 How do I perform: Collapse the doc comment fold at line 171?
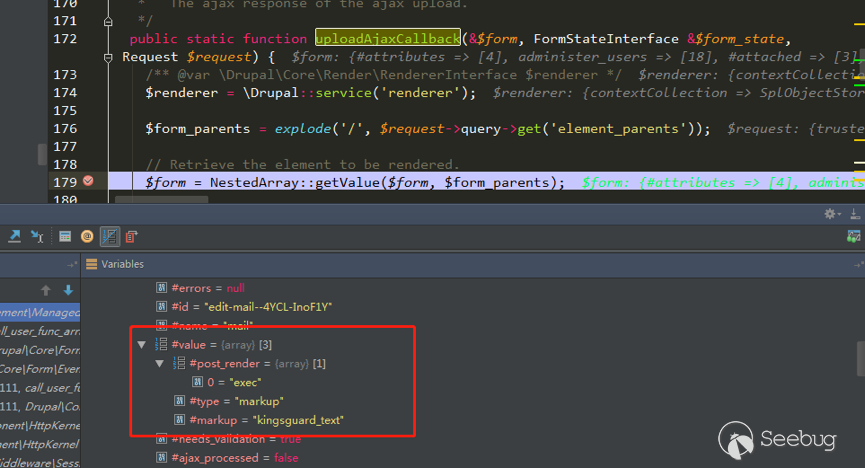coord(108,22)
